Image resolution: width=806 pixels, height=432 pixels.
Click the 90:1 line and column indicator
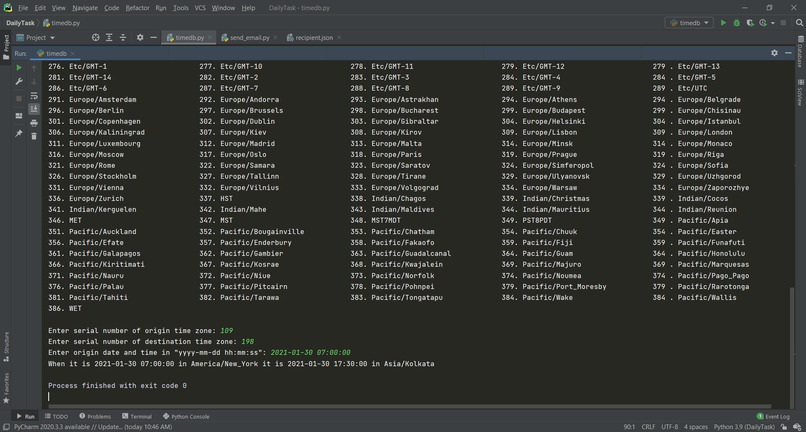click(629, 427)
